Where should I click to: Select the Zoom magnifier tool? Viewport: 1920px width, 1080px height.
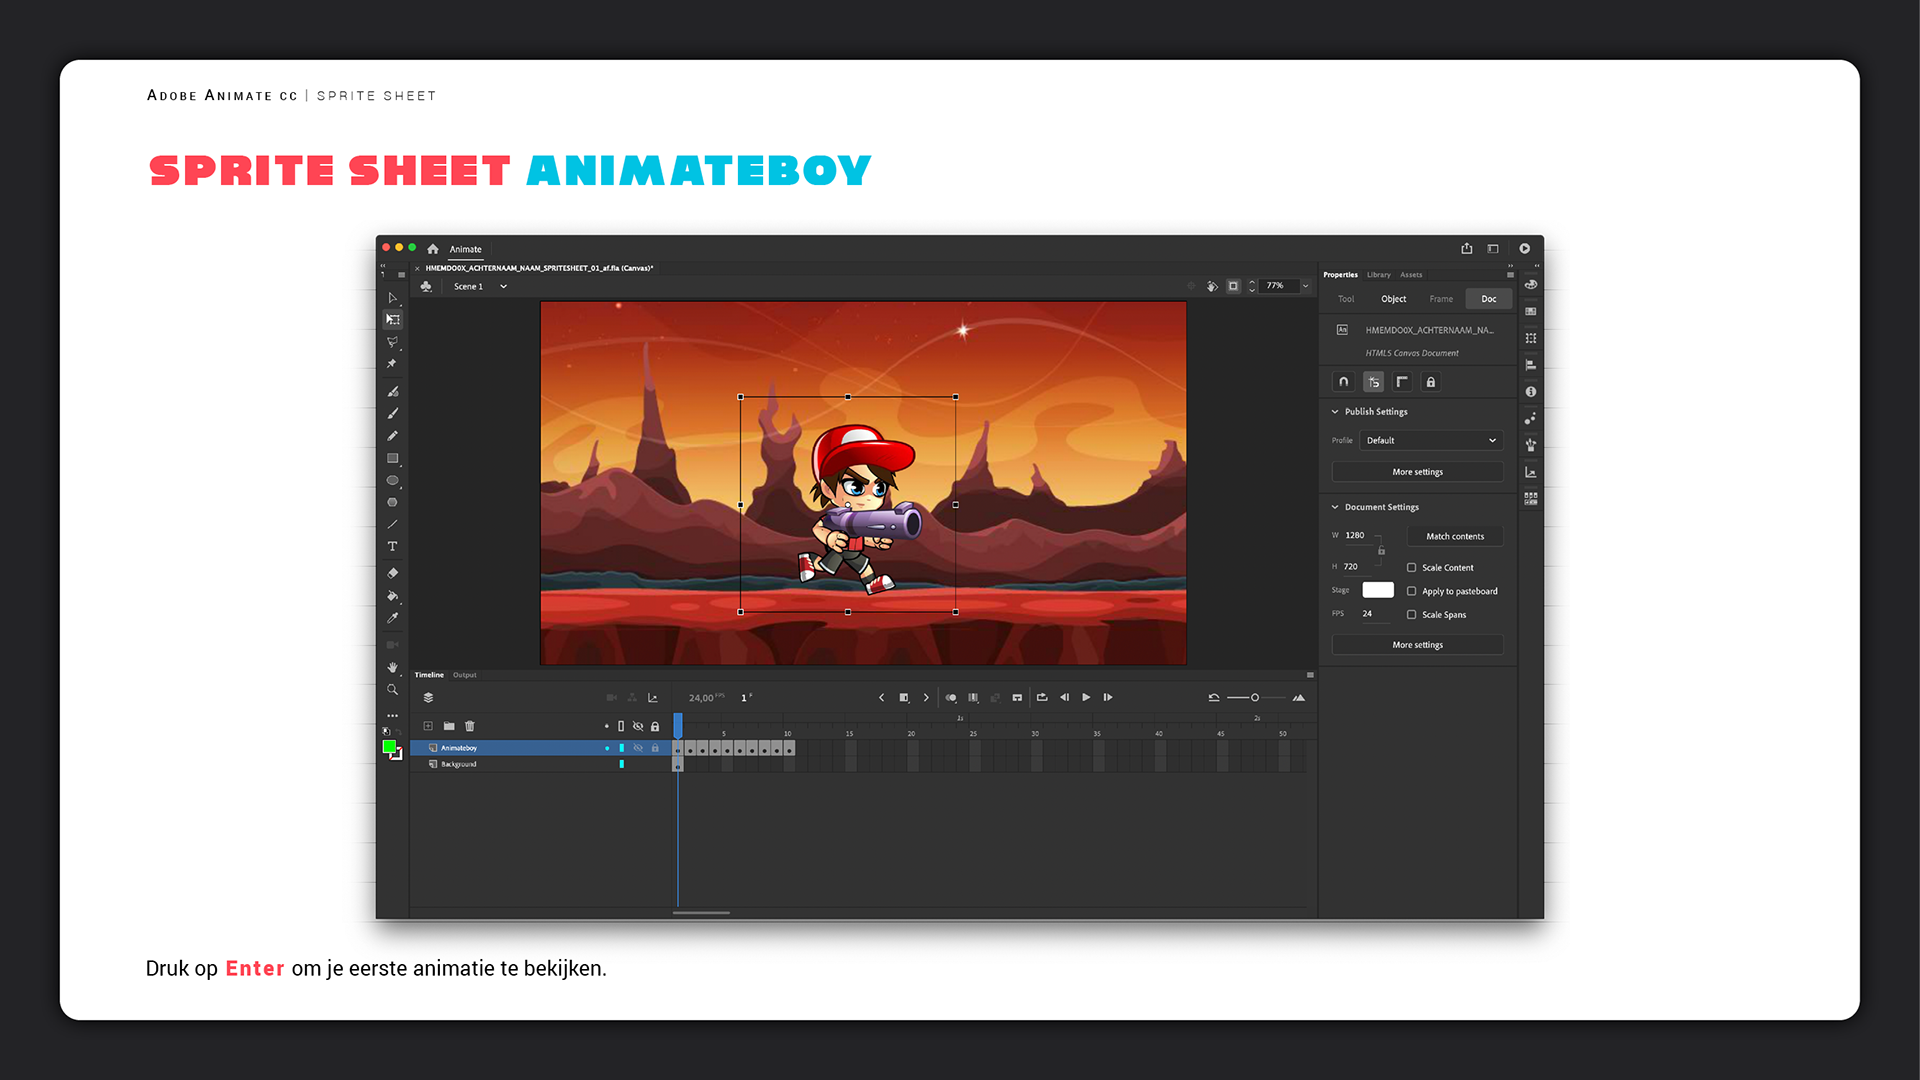(x=393, y=690)
